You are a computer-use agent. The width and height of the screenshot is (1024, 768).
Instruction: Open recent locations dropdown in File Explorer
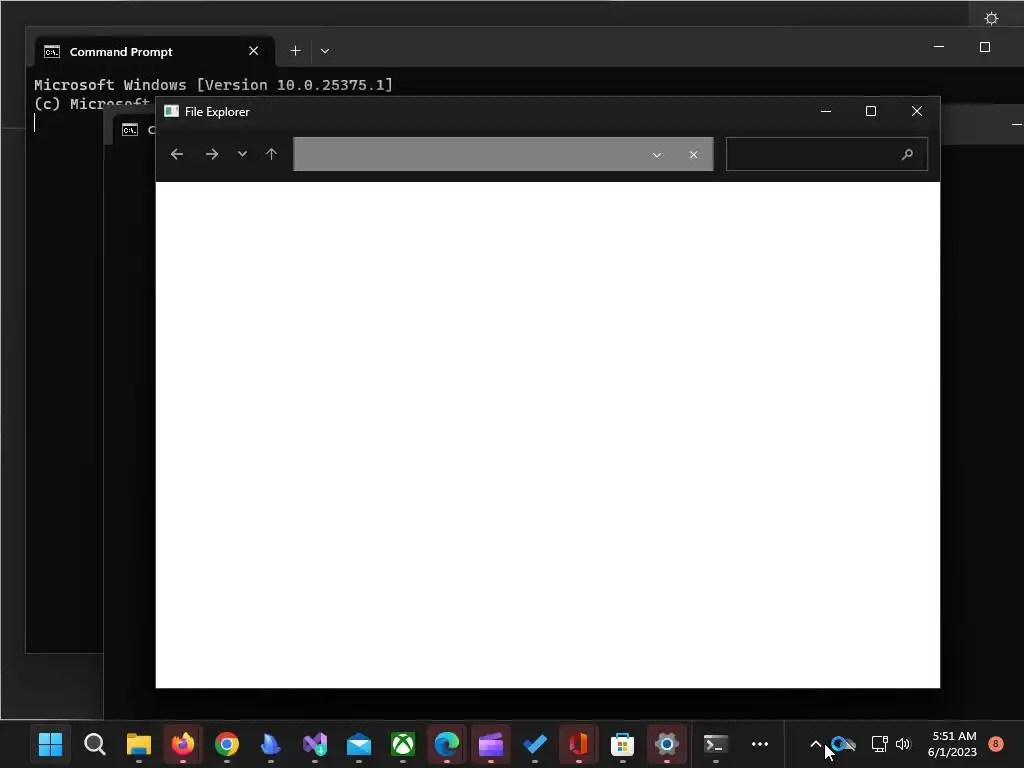[242, 154]
